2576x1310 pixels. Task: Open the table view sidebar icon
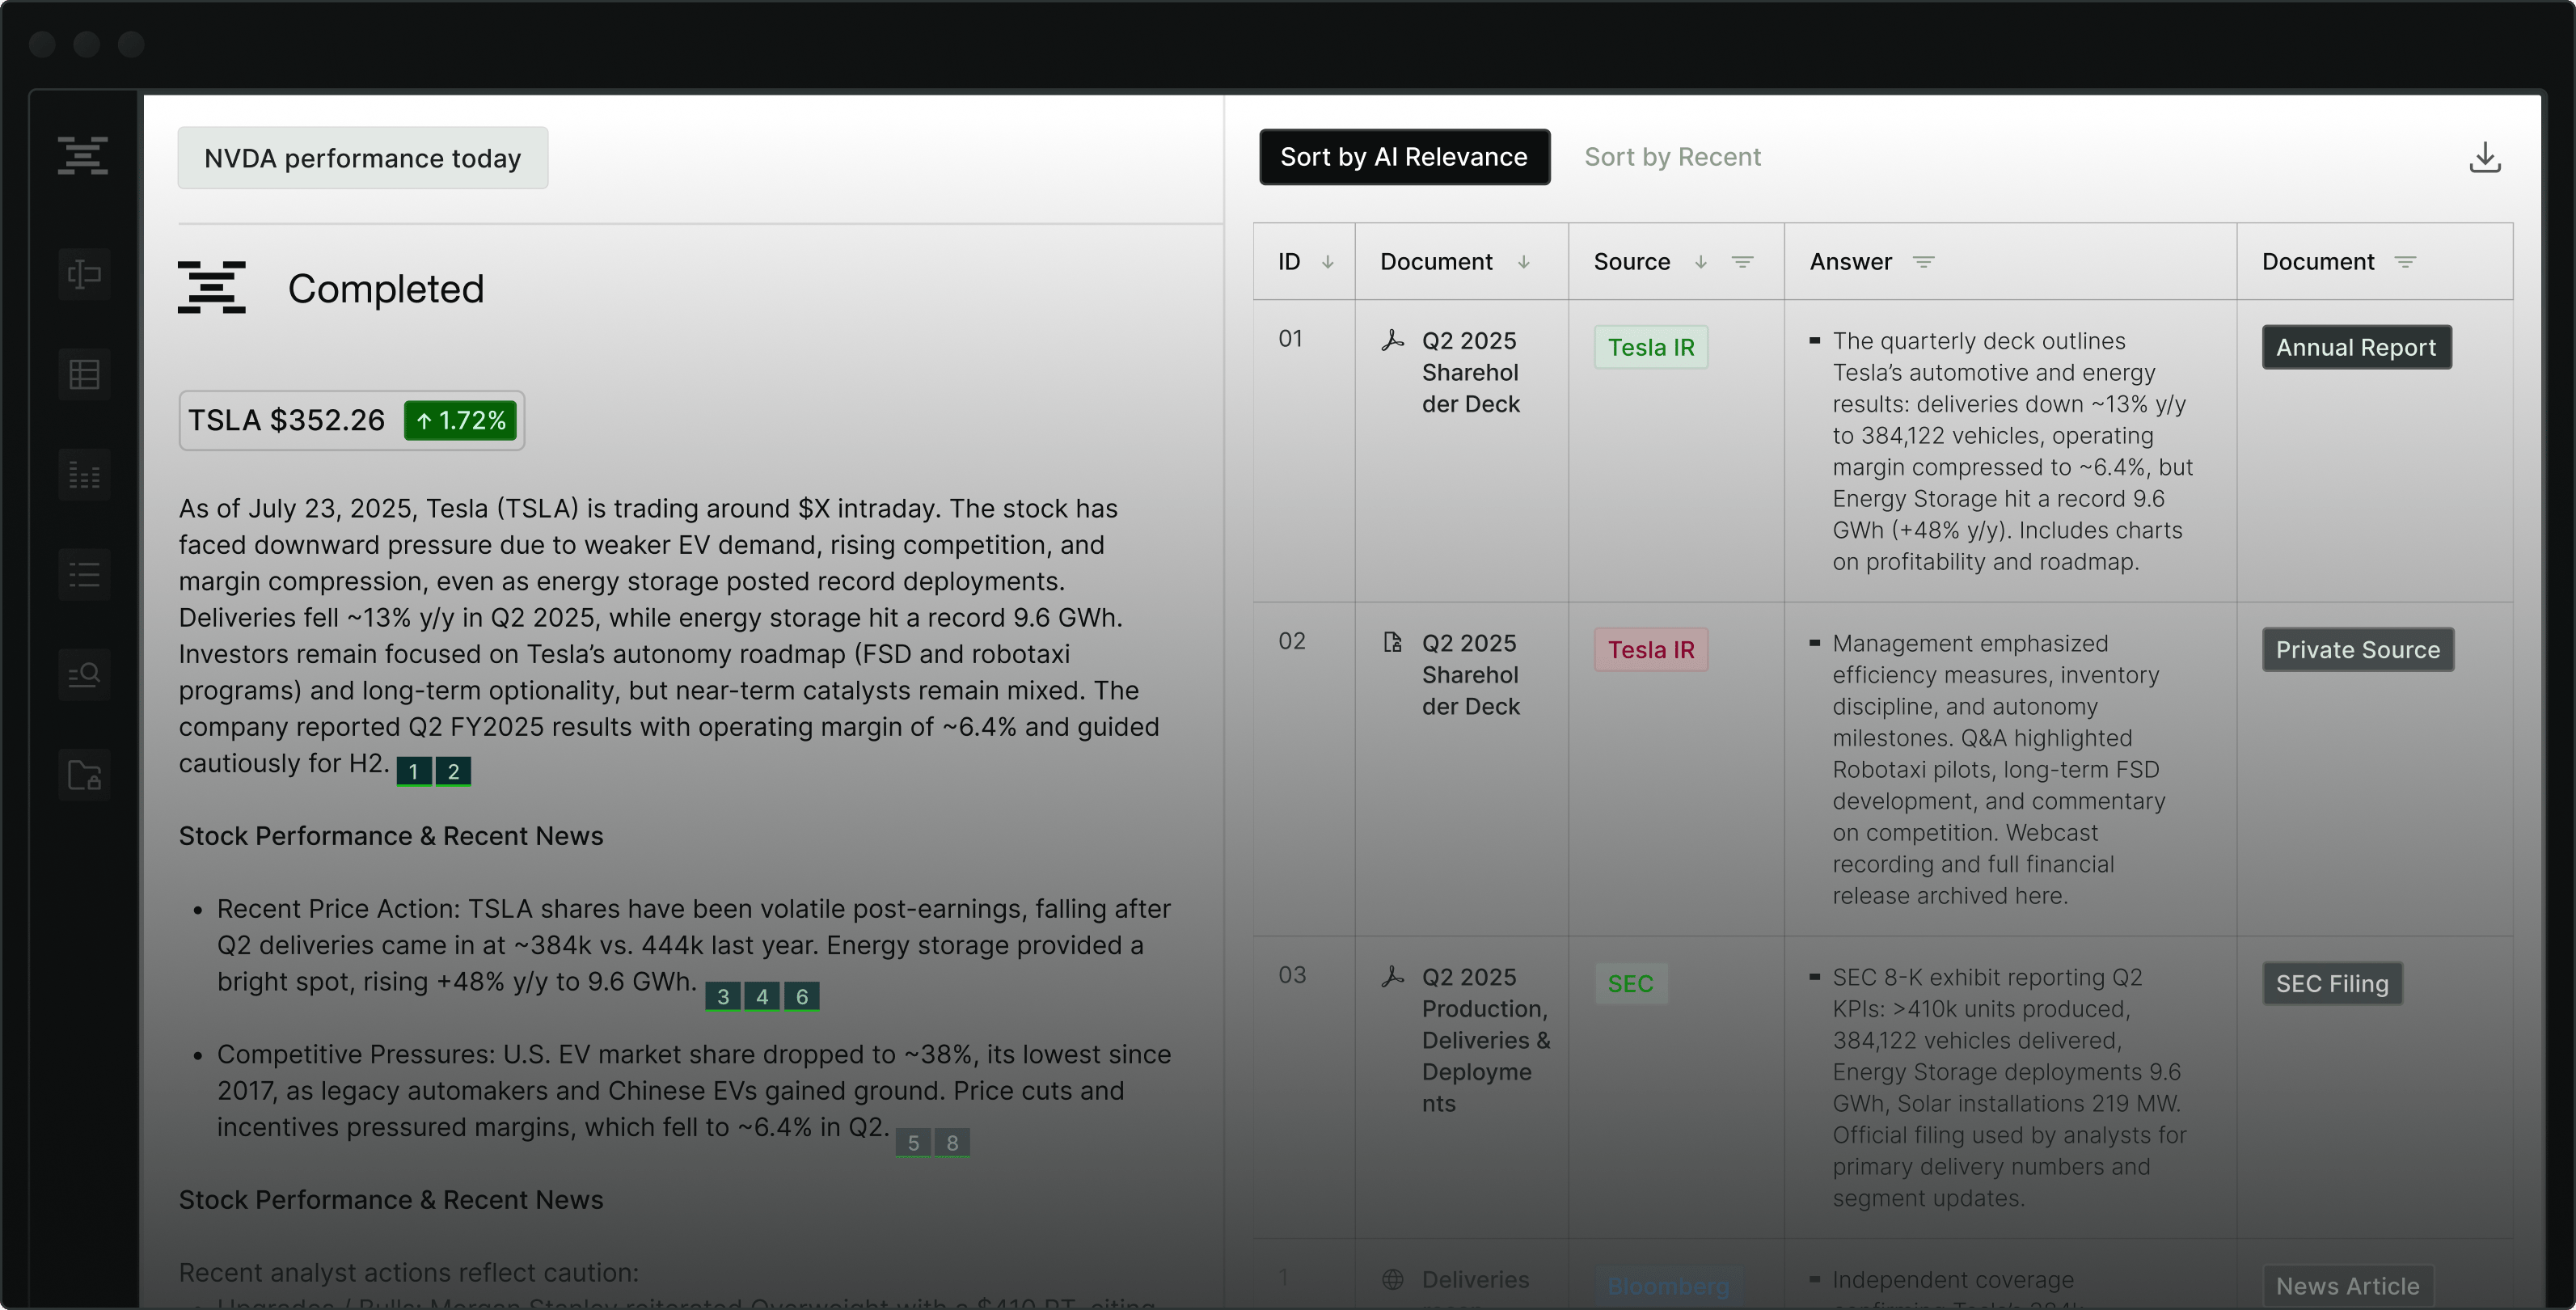[84, 374]
